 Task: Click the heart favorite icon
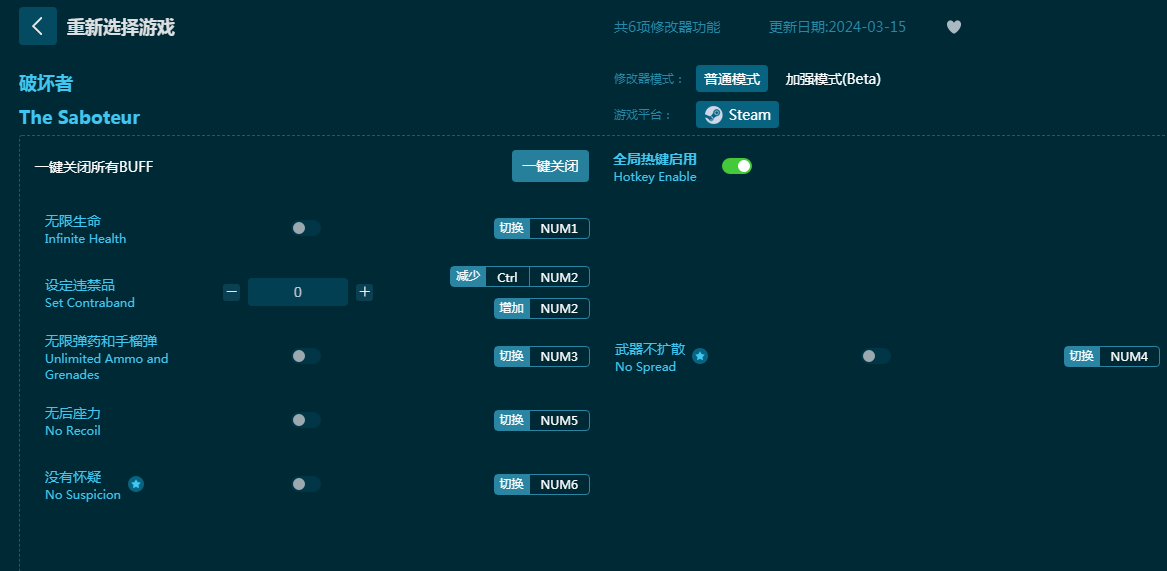click(x=953, y=27)
